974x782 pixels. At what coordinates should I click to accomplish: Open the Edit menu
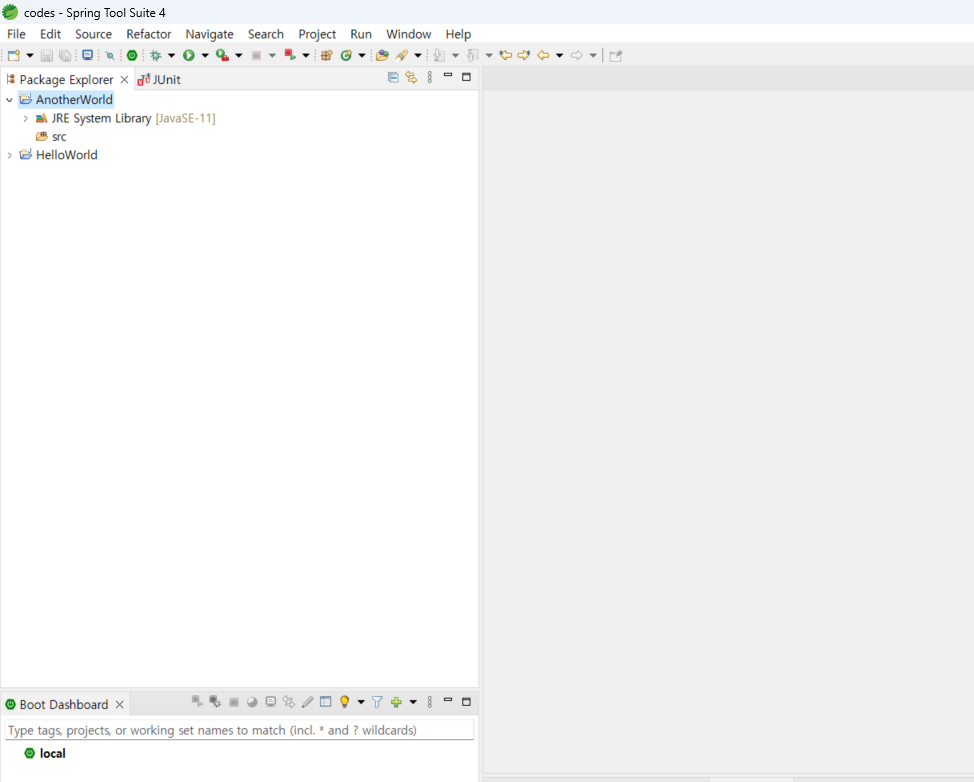click(x=50, y=34)
